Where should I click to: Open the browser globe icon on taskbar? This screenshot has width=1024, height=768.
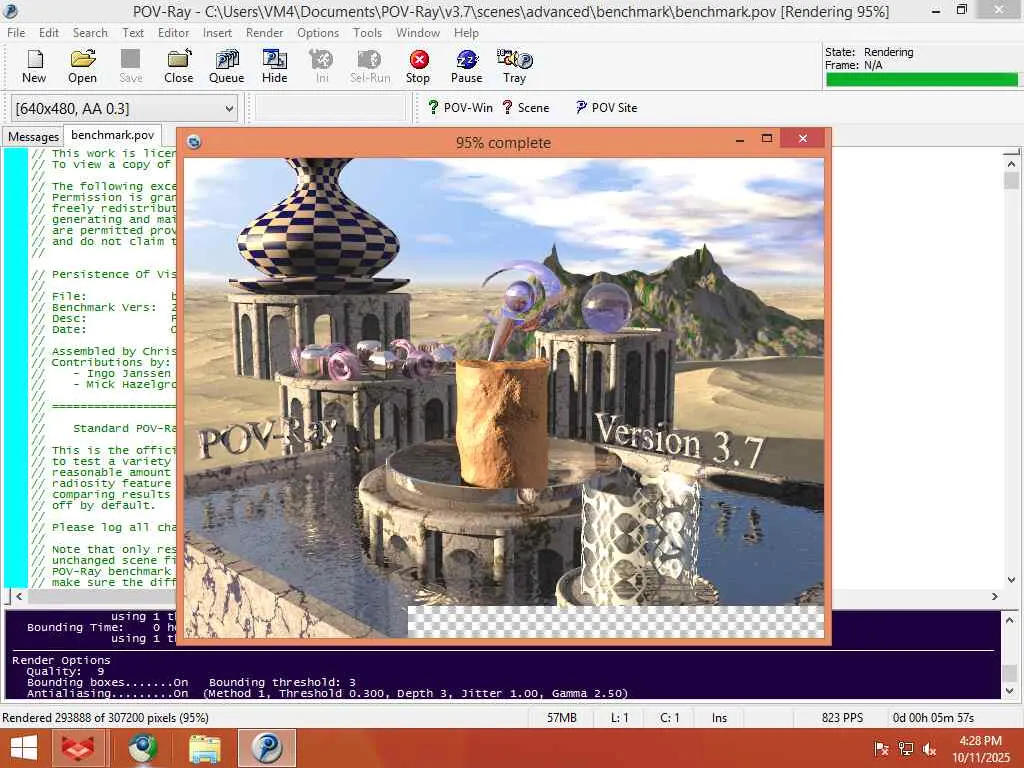[x=142, y=748]
